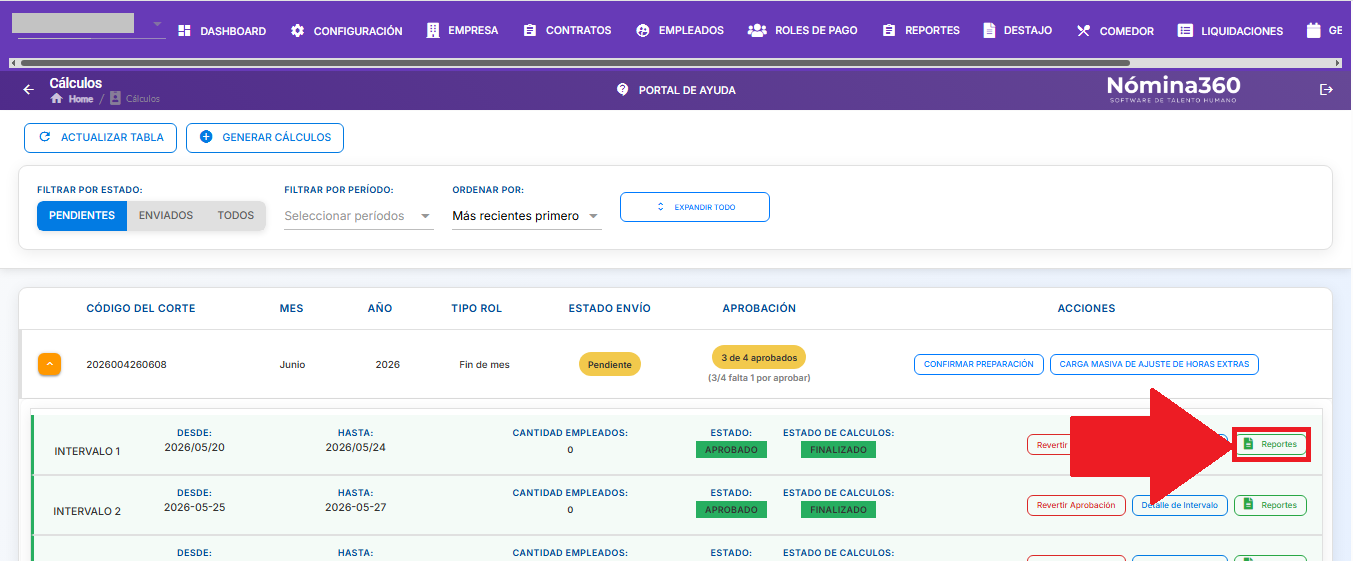Open the Más recientes primero sort dropdown

click(x=527, y=216)
